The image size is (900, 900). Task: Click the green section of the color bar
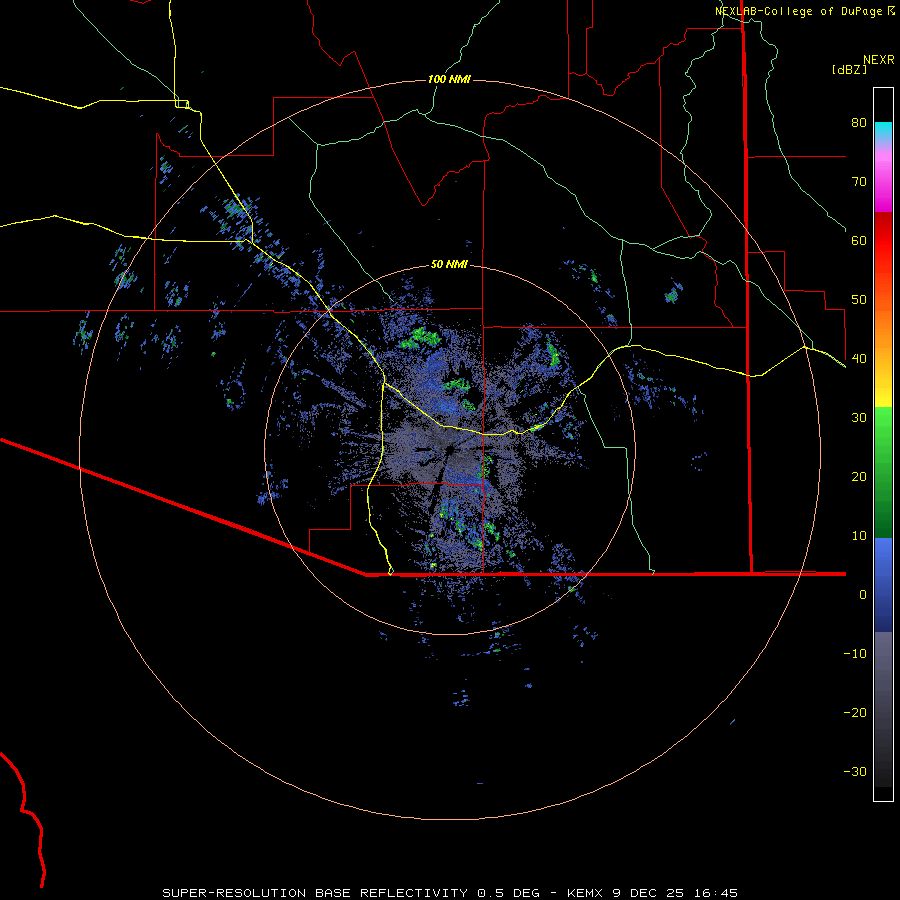coord(883,472)
